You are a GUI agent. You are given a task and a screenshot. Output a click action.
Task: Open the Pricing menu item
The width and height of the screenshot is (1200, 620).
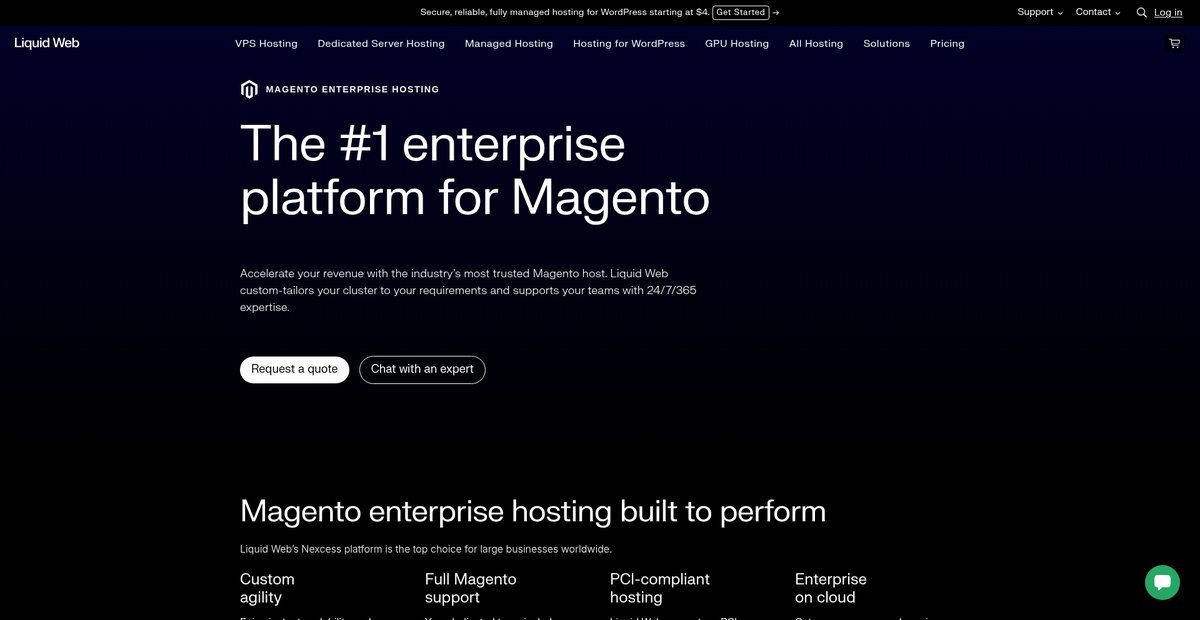click(947, 44)
